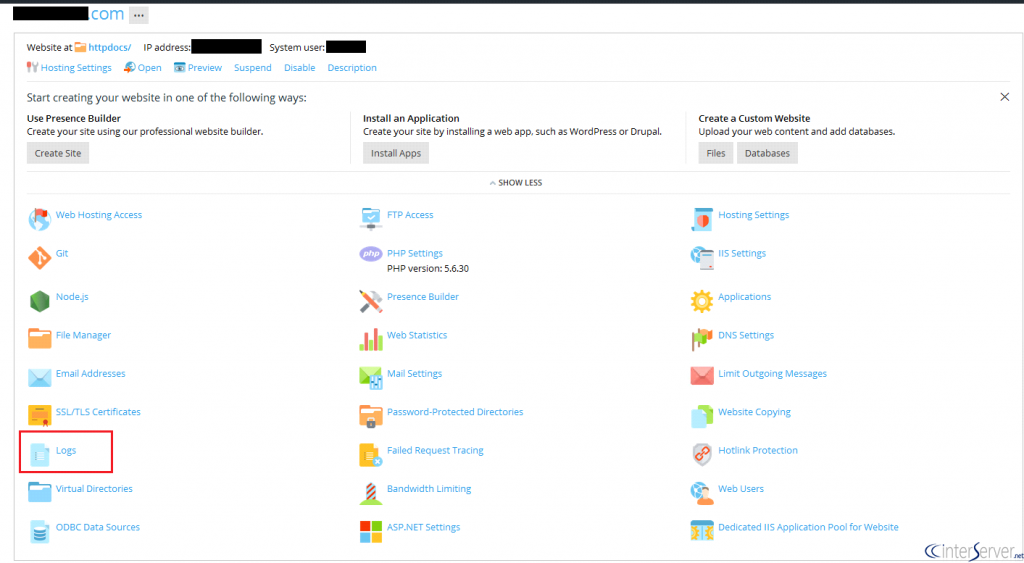Click the Mail Settings icon
Screen dimensions: 1024x563
(x=371, y=378)
